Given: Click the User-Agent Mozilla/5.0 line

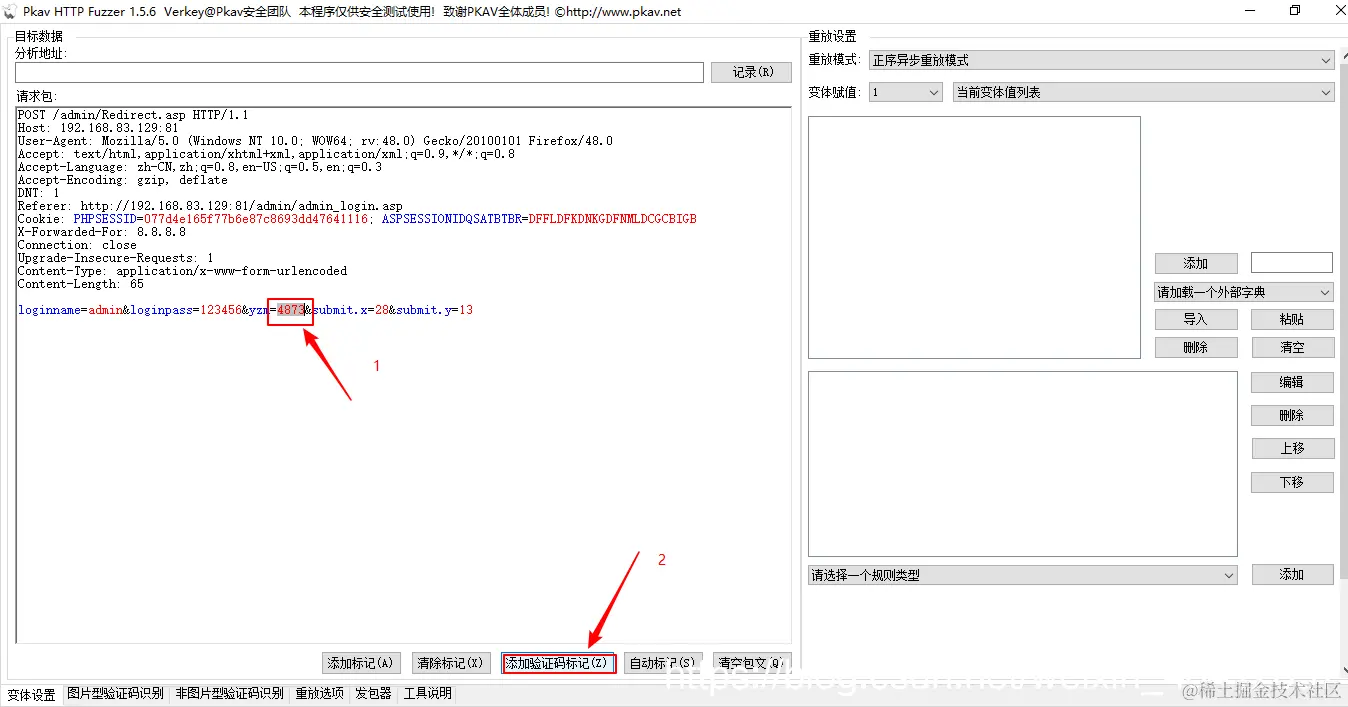Looking at the screenshot, I should pyautogui.click(x=315, y=141).
